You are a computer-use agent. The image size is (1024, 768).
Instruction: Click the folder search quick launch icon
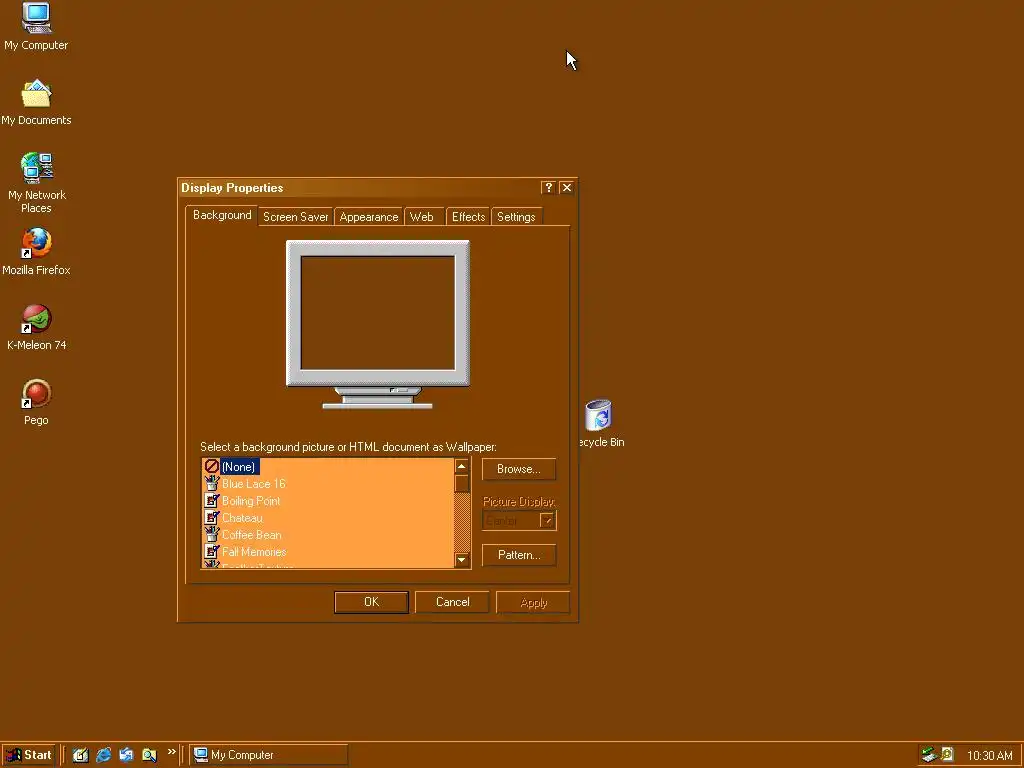(150, 755)
